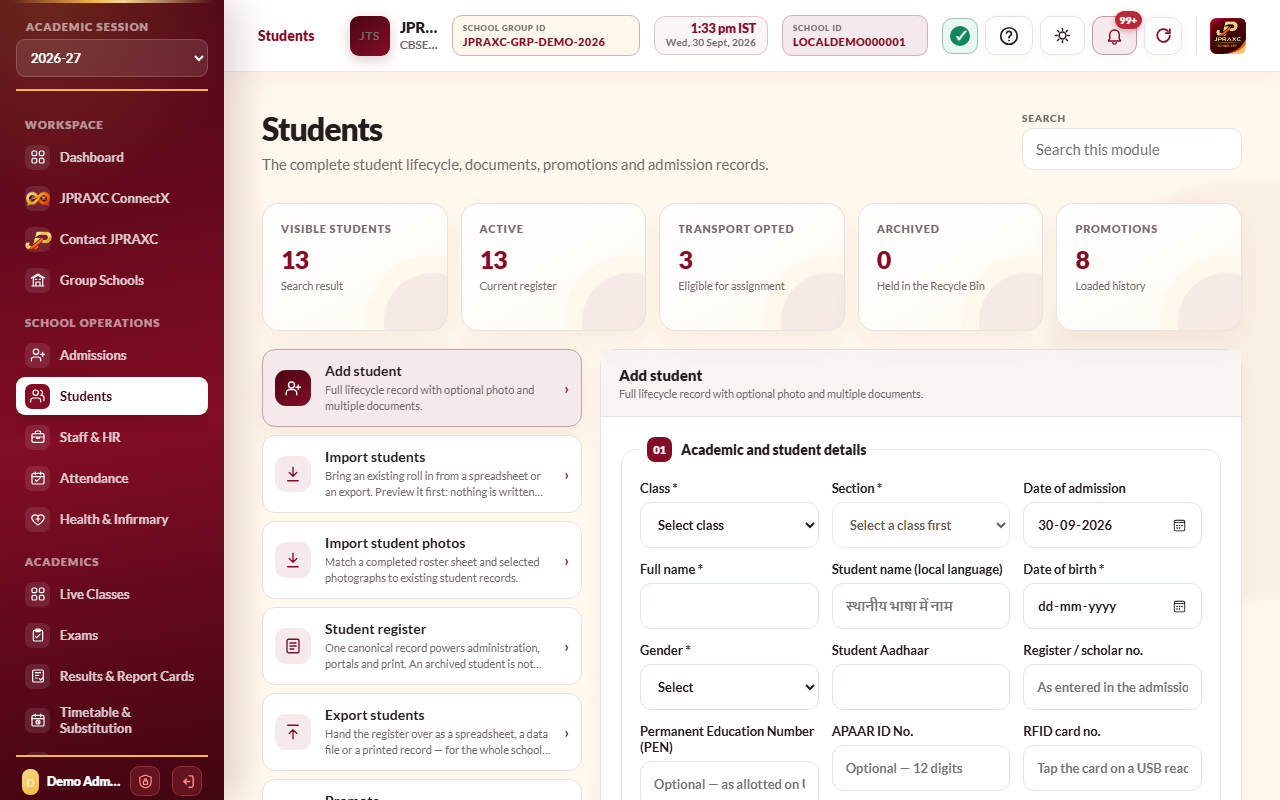Open notifications bell with 99+ badge
Viewport: 1280px width, 800px height.
pos(1114,36)
